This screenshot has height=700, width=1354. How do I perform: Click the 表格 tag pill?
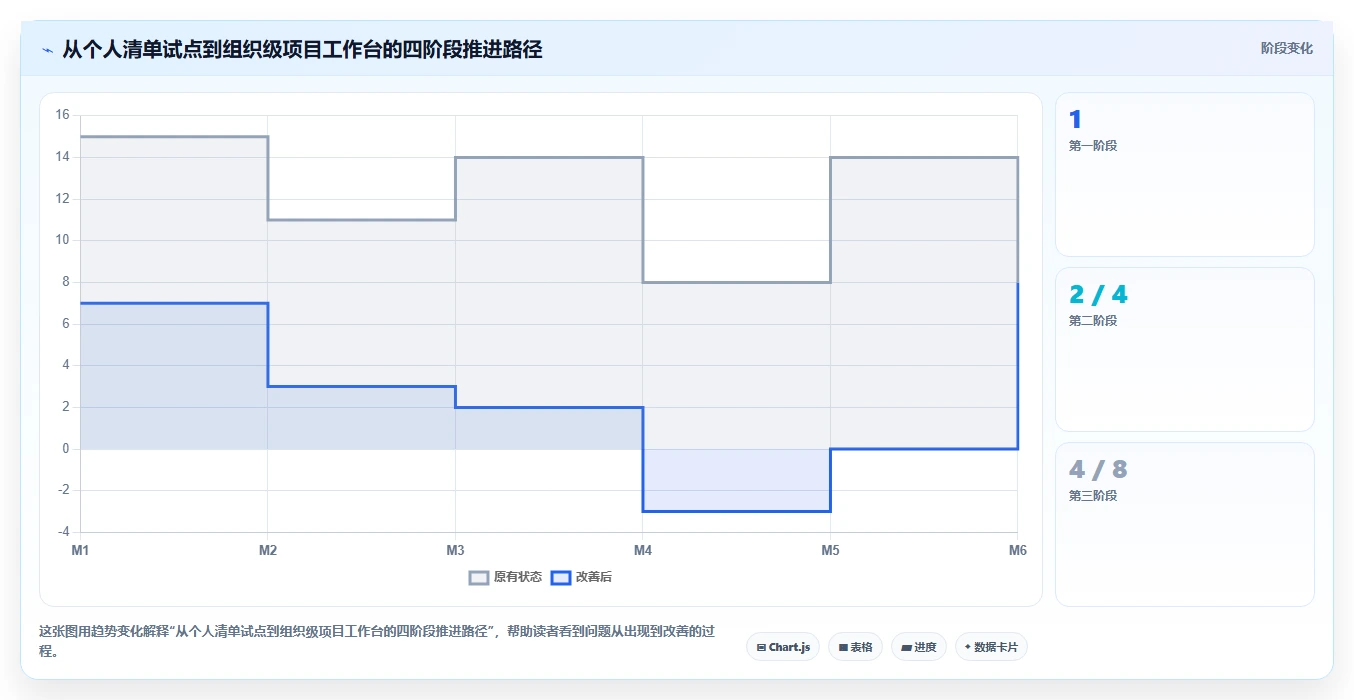[x=855, y=647]
